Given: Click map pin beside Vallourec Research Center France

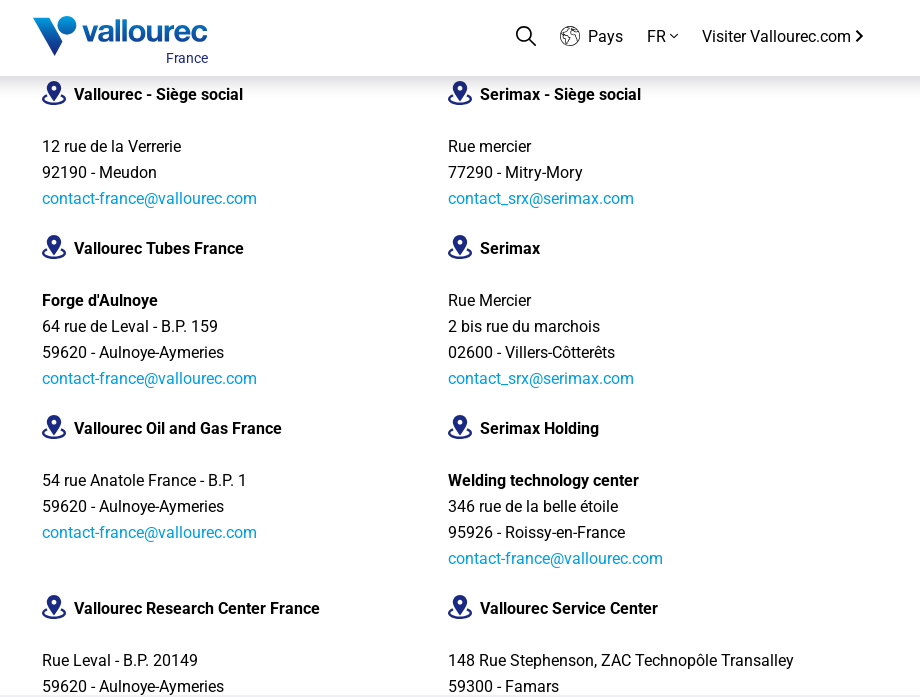Looking at the screenshot, I should 54,608.
